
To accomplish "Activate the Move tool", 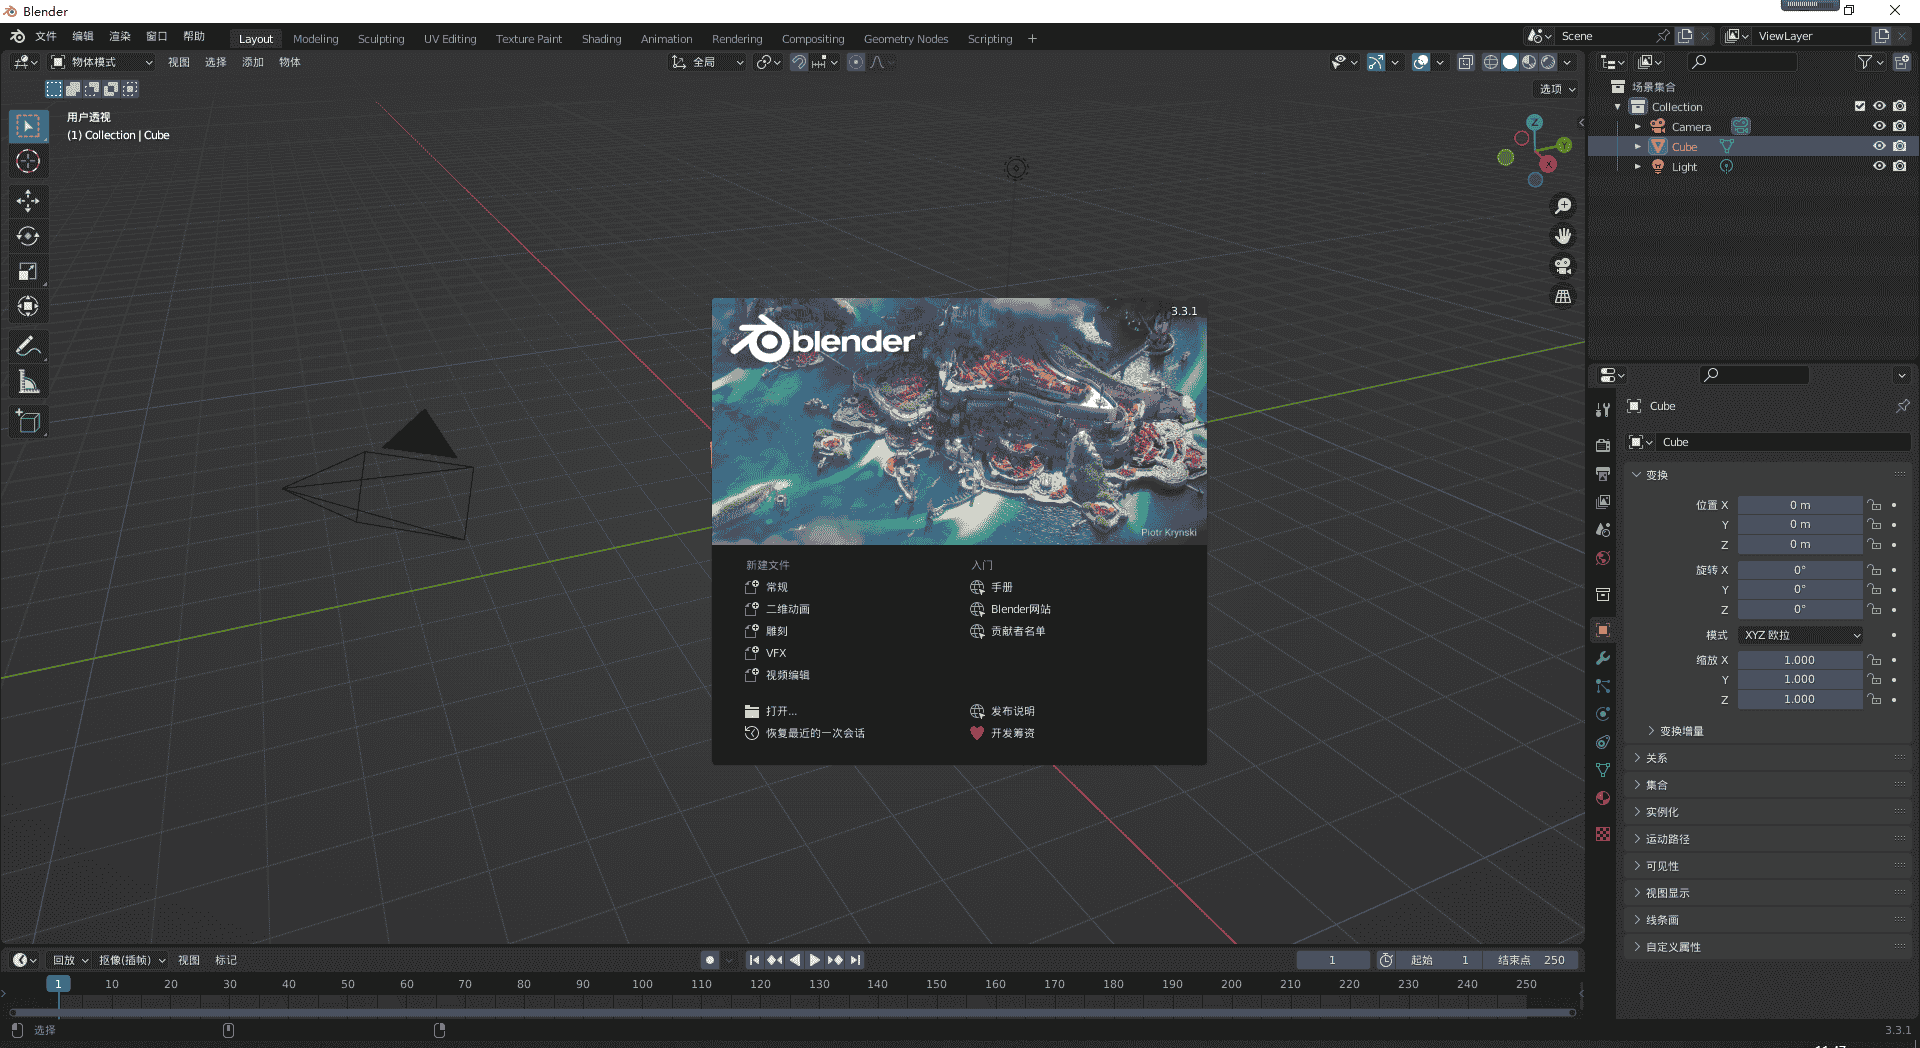I will pyautogui.click(x=28, y=201).
